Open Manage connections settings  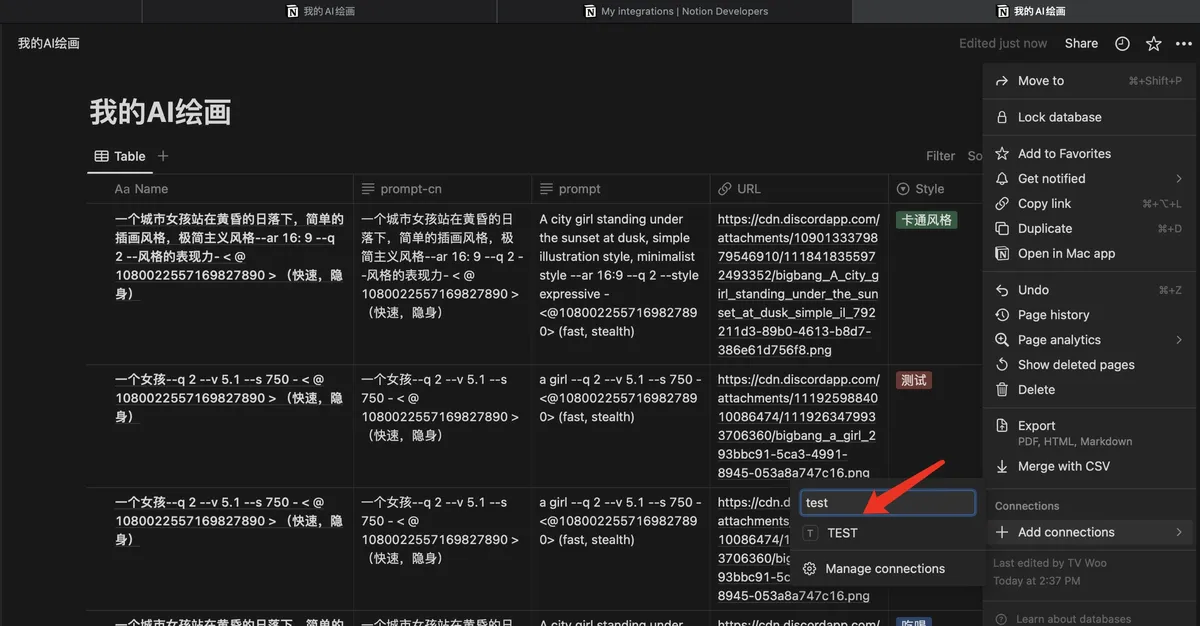click(x=884, y=569)
